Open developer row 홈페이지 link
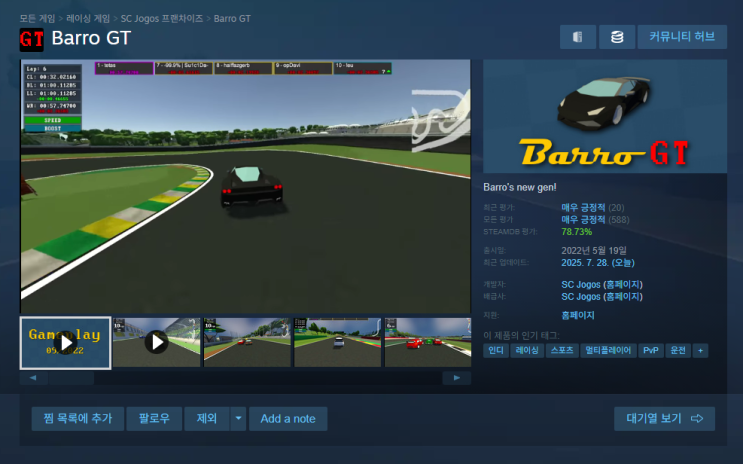 click(623, 284)
